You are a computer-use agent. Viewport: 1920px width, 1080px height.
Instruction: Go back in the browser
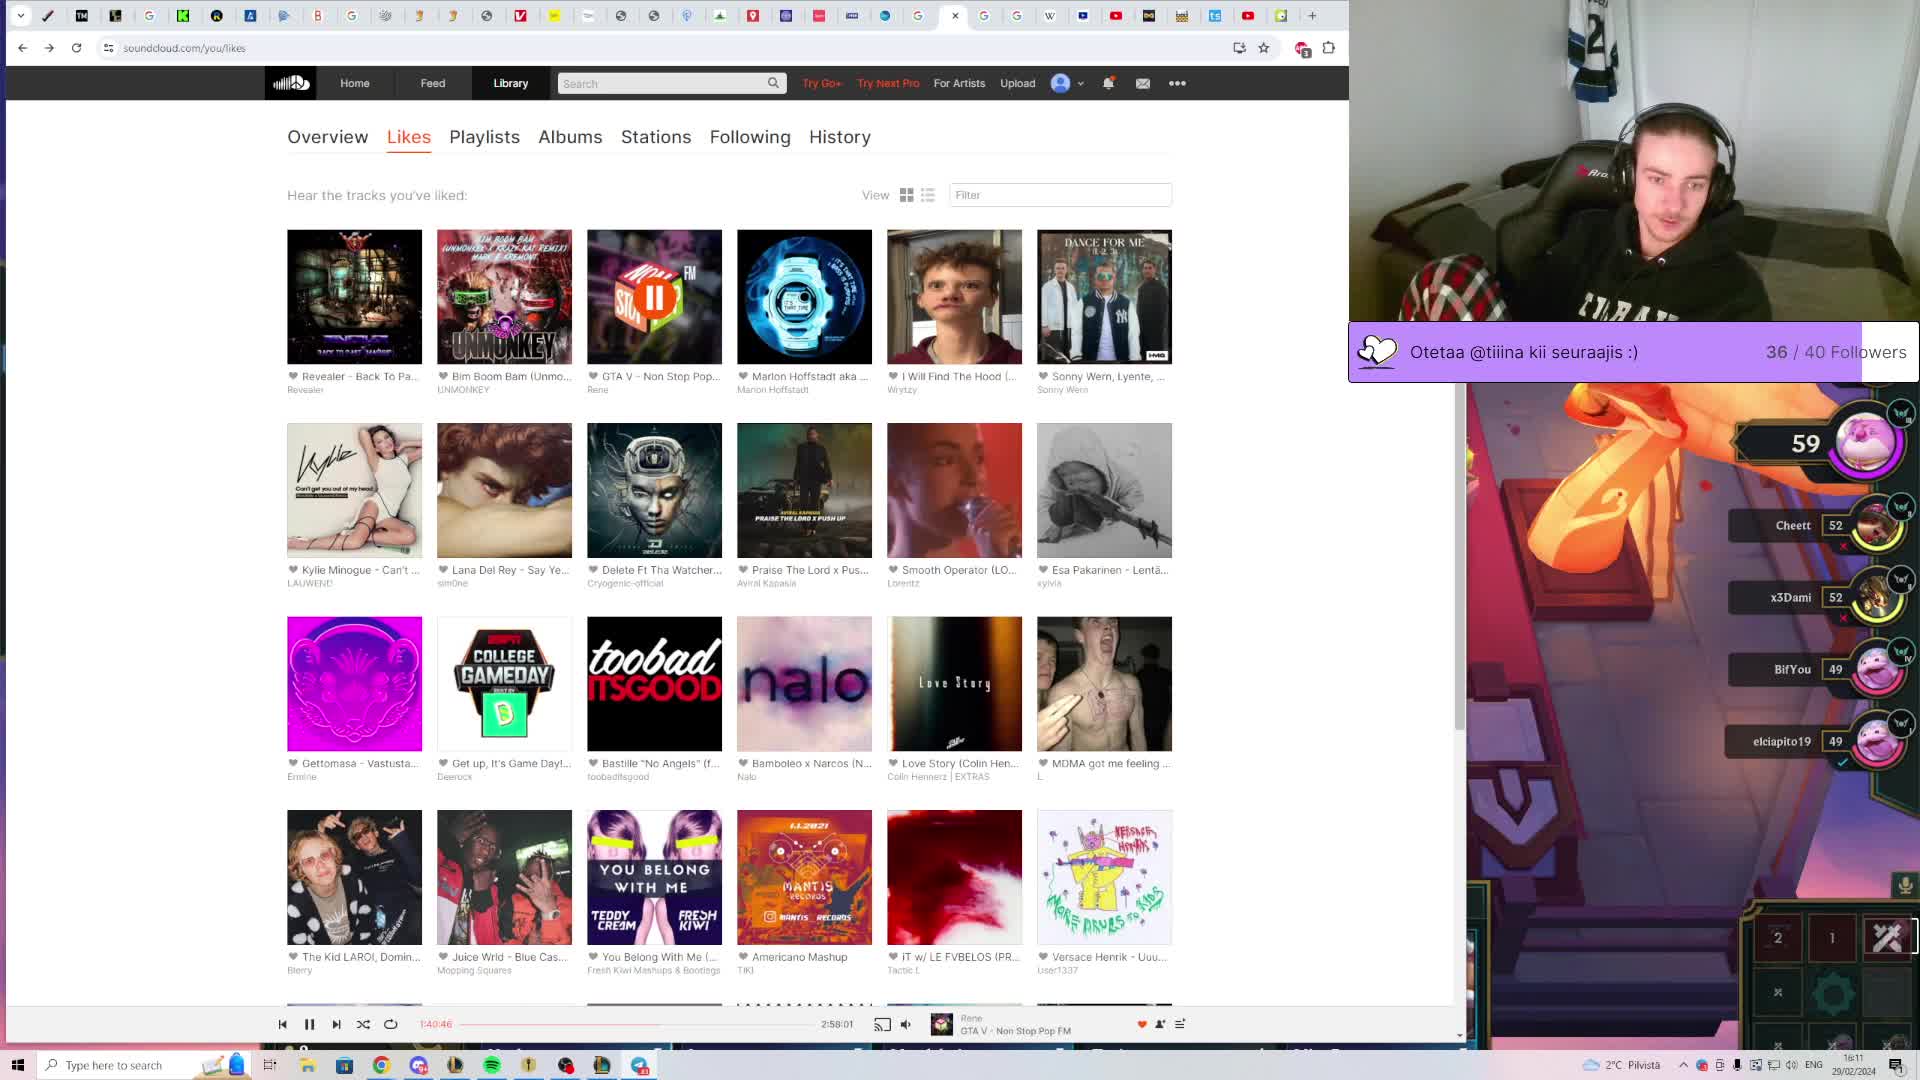22,48
